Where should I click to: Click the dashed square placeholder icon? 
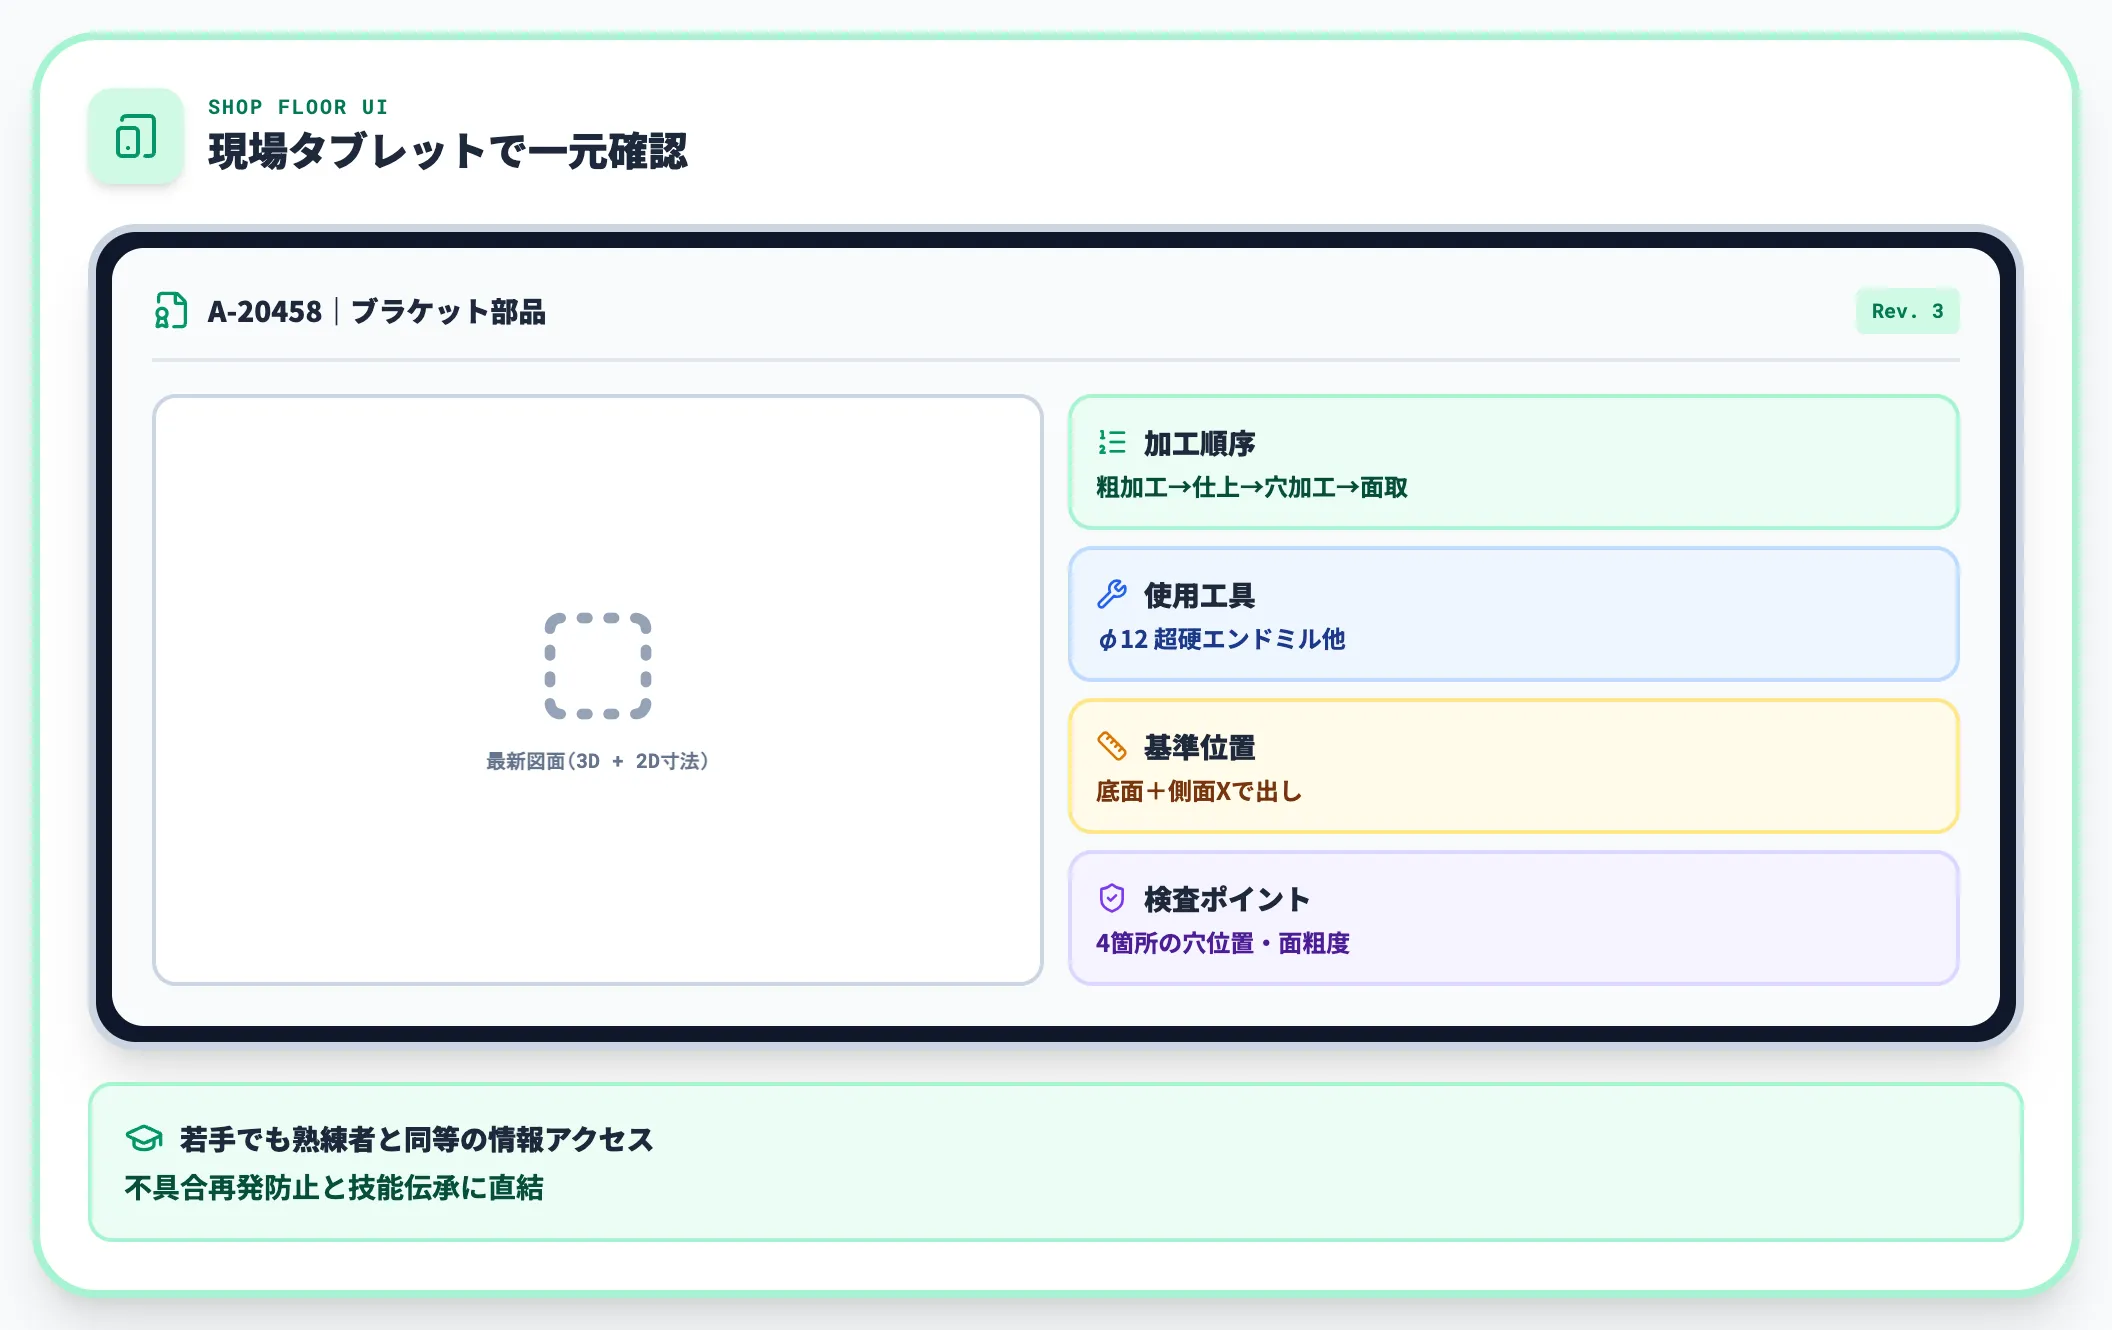[598, 666]
